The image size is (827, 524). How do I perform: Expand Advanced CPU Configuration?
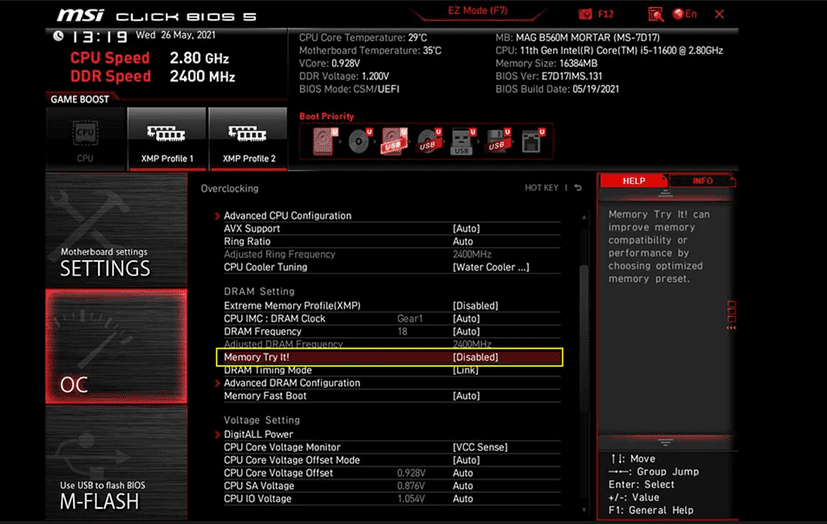point(287,216)
